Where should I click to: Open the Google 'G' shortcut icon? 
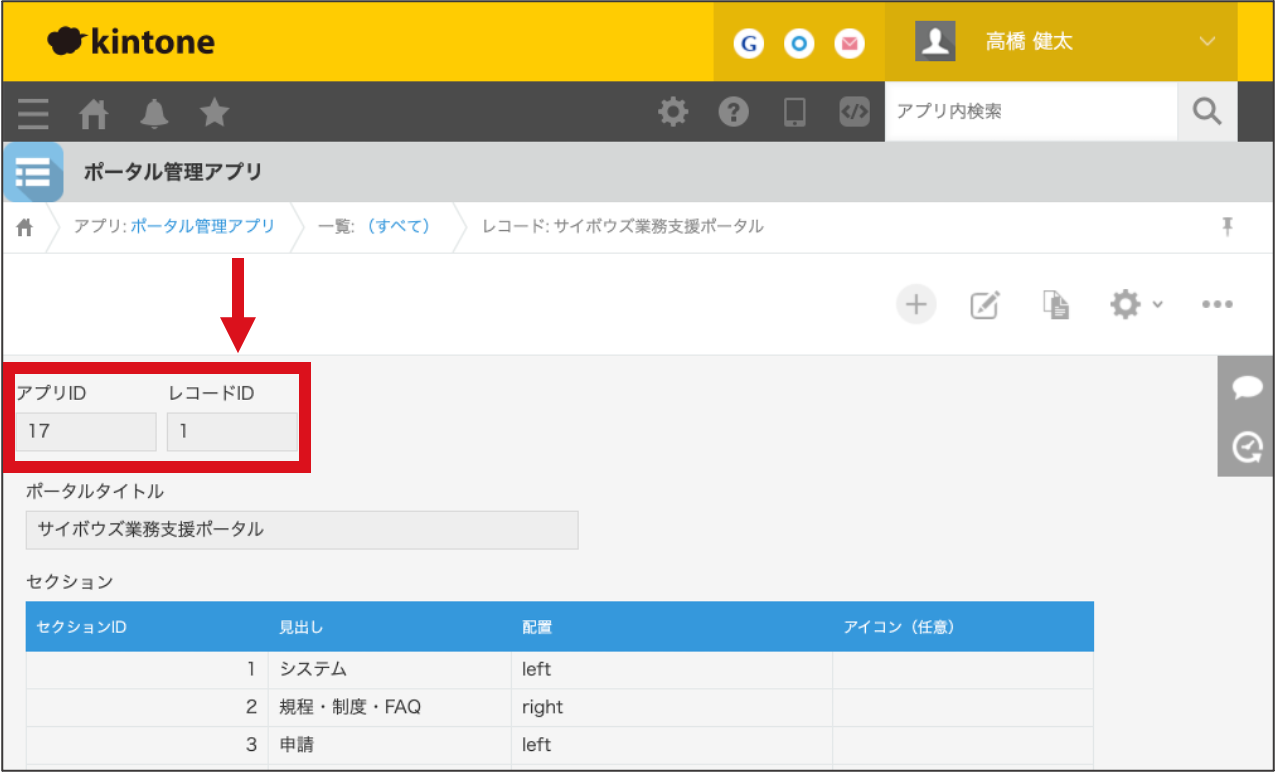click(x=748, y=44)
